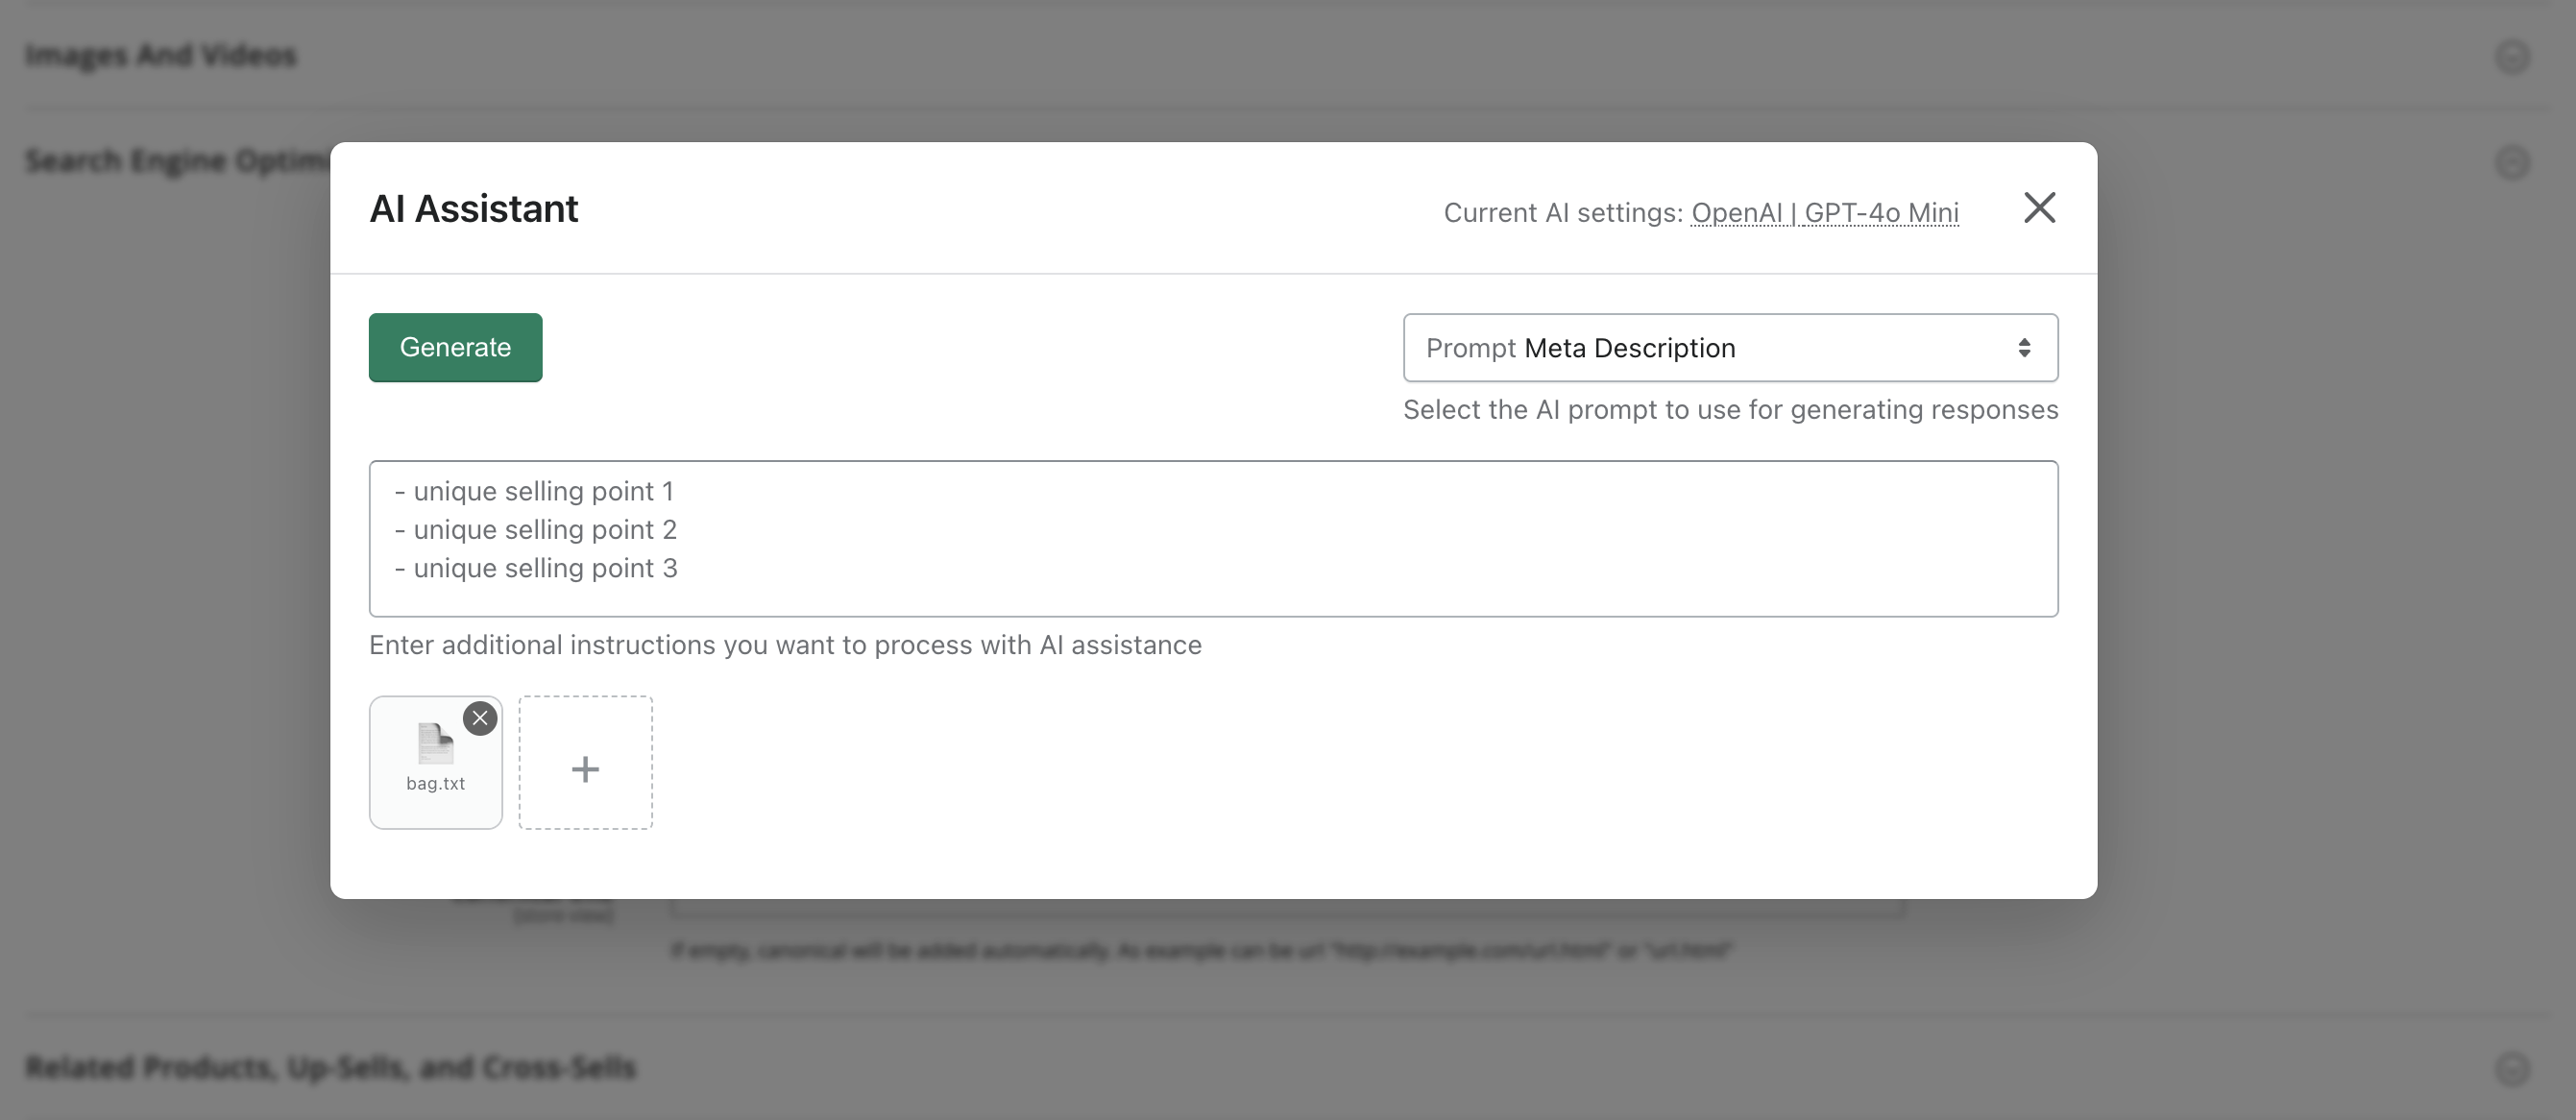
Task: Open the Prompt Meta Description dropdown
Action: click(1729, 348)
